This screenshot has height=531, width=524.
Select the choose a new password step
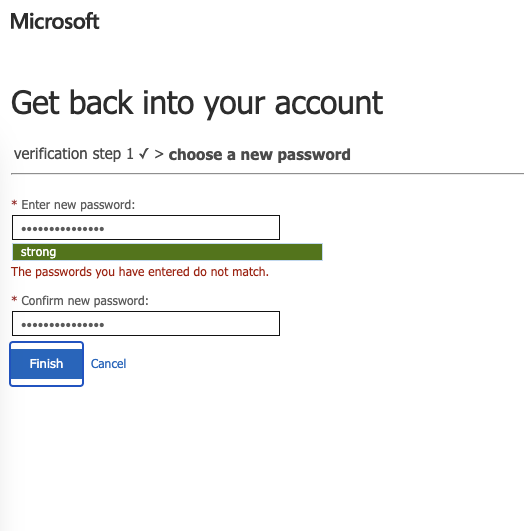(x=259, y=155)
